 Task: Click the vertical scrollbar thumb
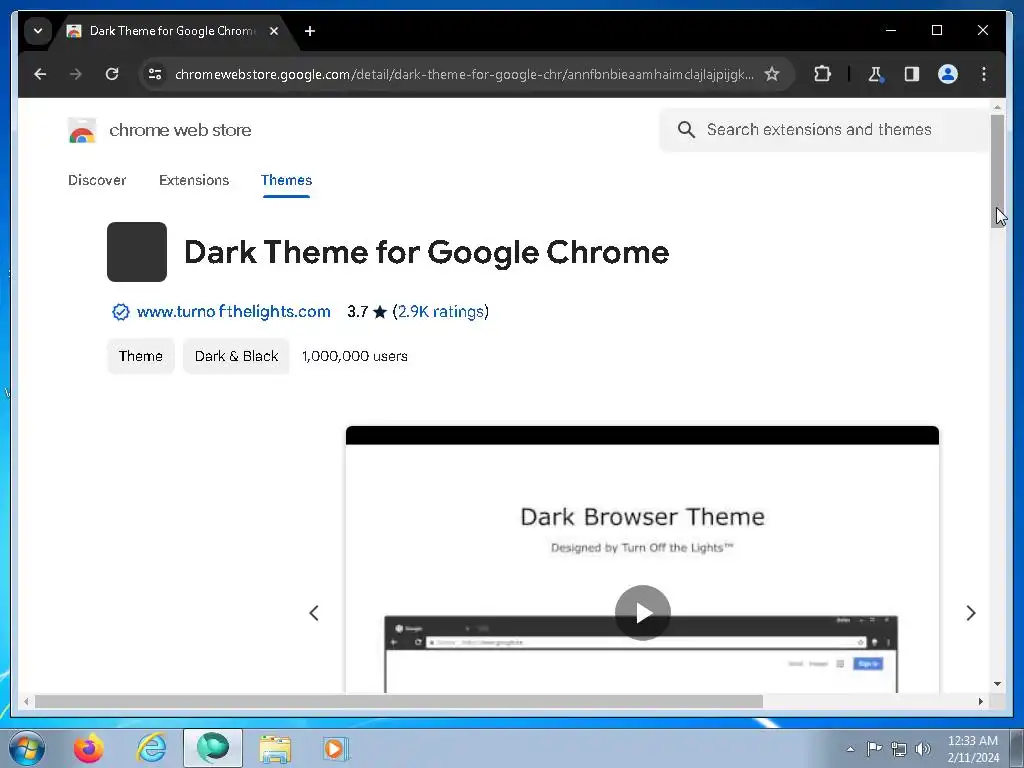[x=997, y=170]
